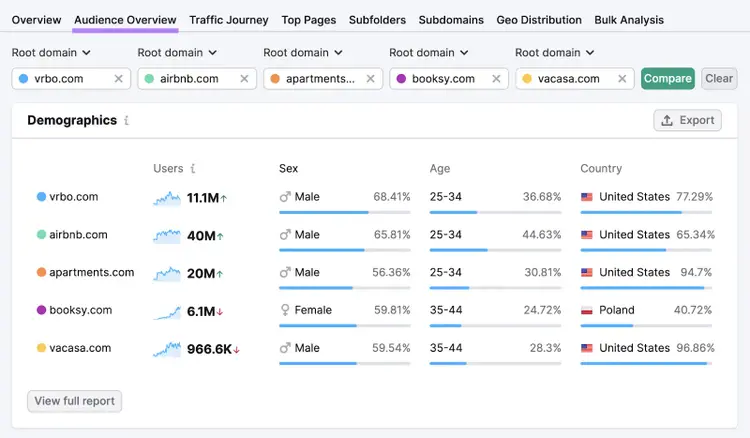This screenshot has width=750, height=438.
Task: Click the up arrow next to 11.1M
Action: pos(223,198)
